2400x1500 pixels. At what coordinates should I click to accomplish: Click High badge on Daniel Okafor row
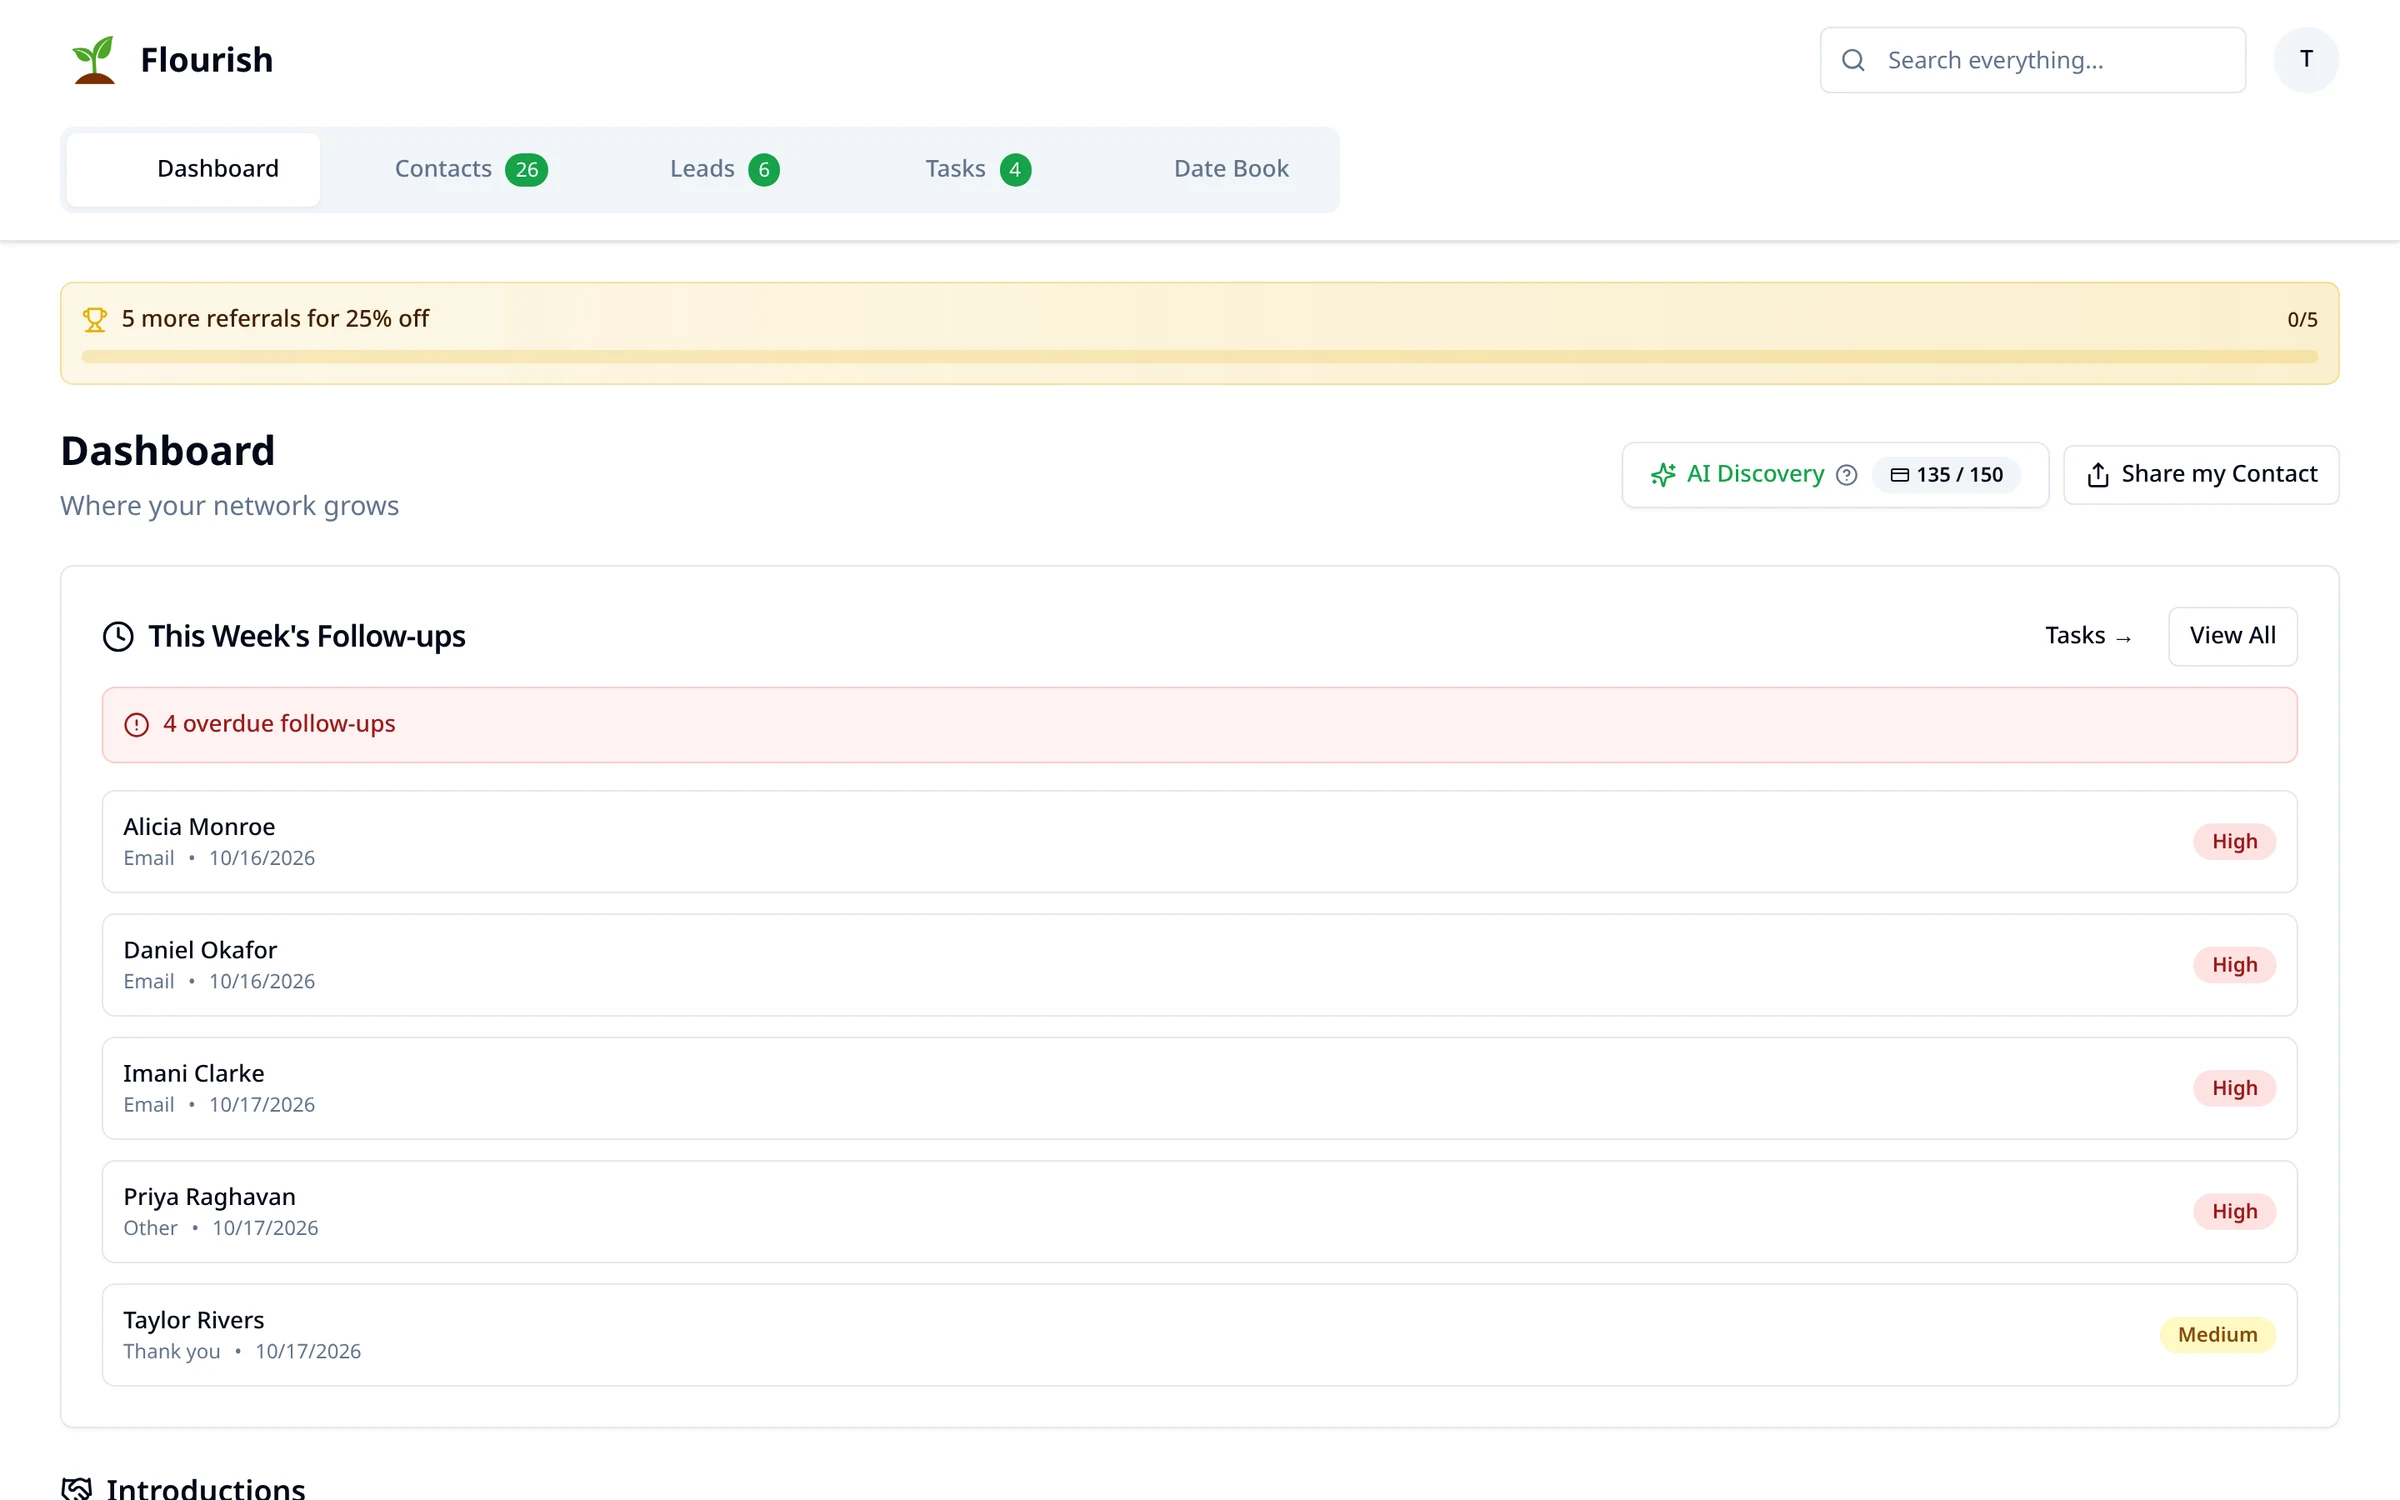click(2234, 964)
